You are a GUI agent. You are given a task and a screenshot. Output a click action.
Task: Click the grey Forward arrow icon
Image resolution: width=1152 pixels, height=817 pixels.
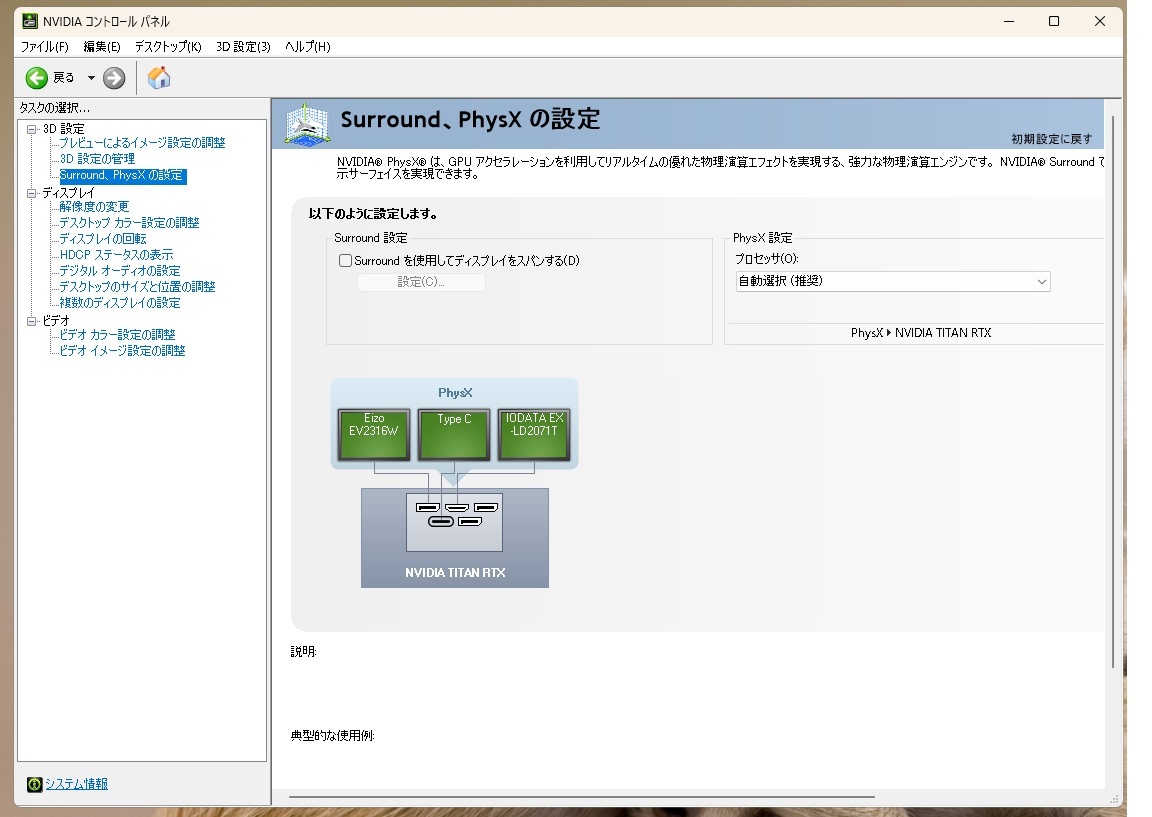click(x=114, y=78)
